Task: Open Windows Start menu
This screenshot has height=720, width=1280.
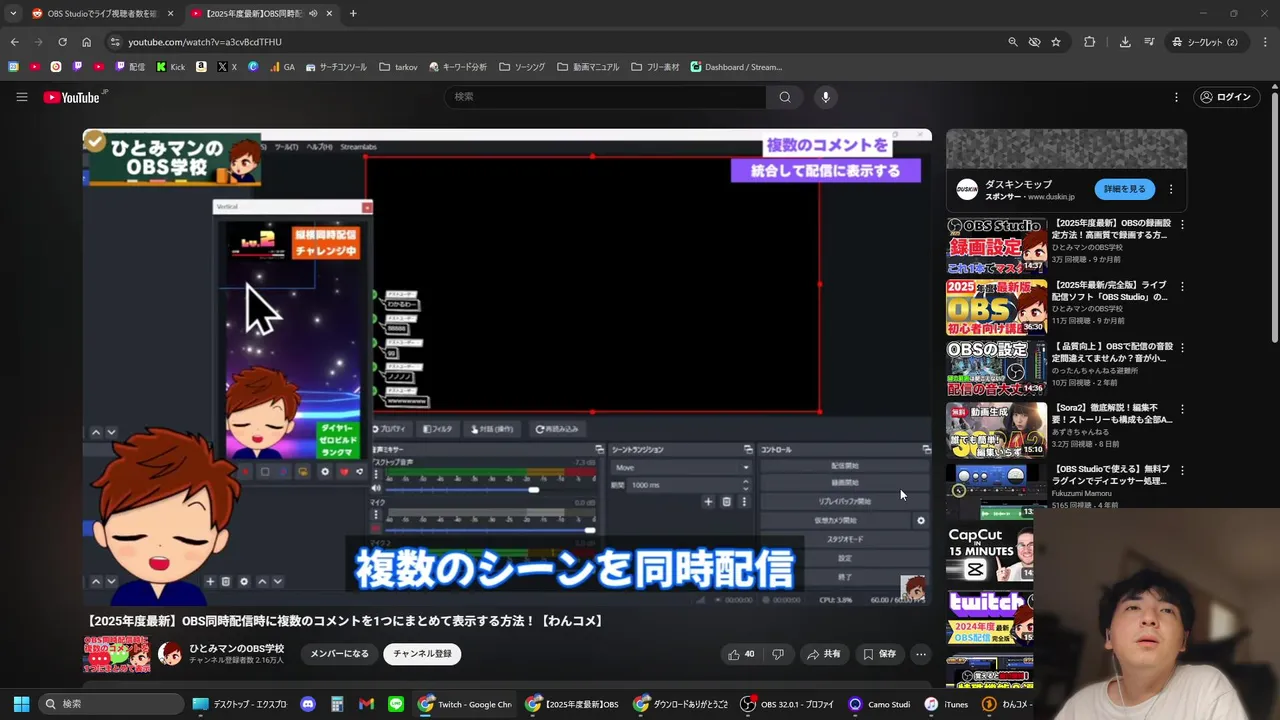Action: [21, 704]
